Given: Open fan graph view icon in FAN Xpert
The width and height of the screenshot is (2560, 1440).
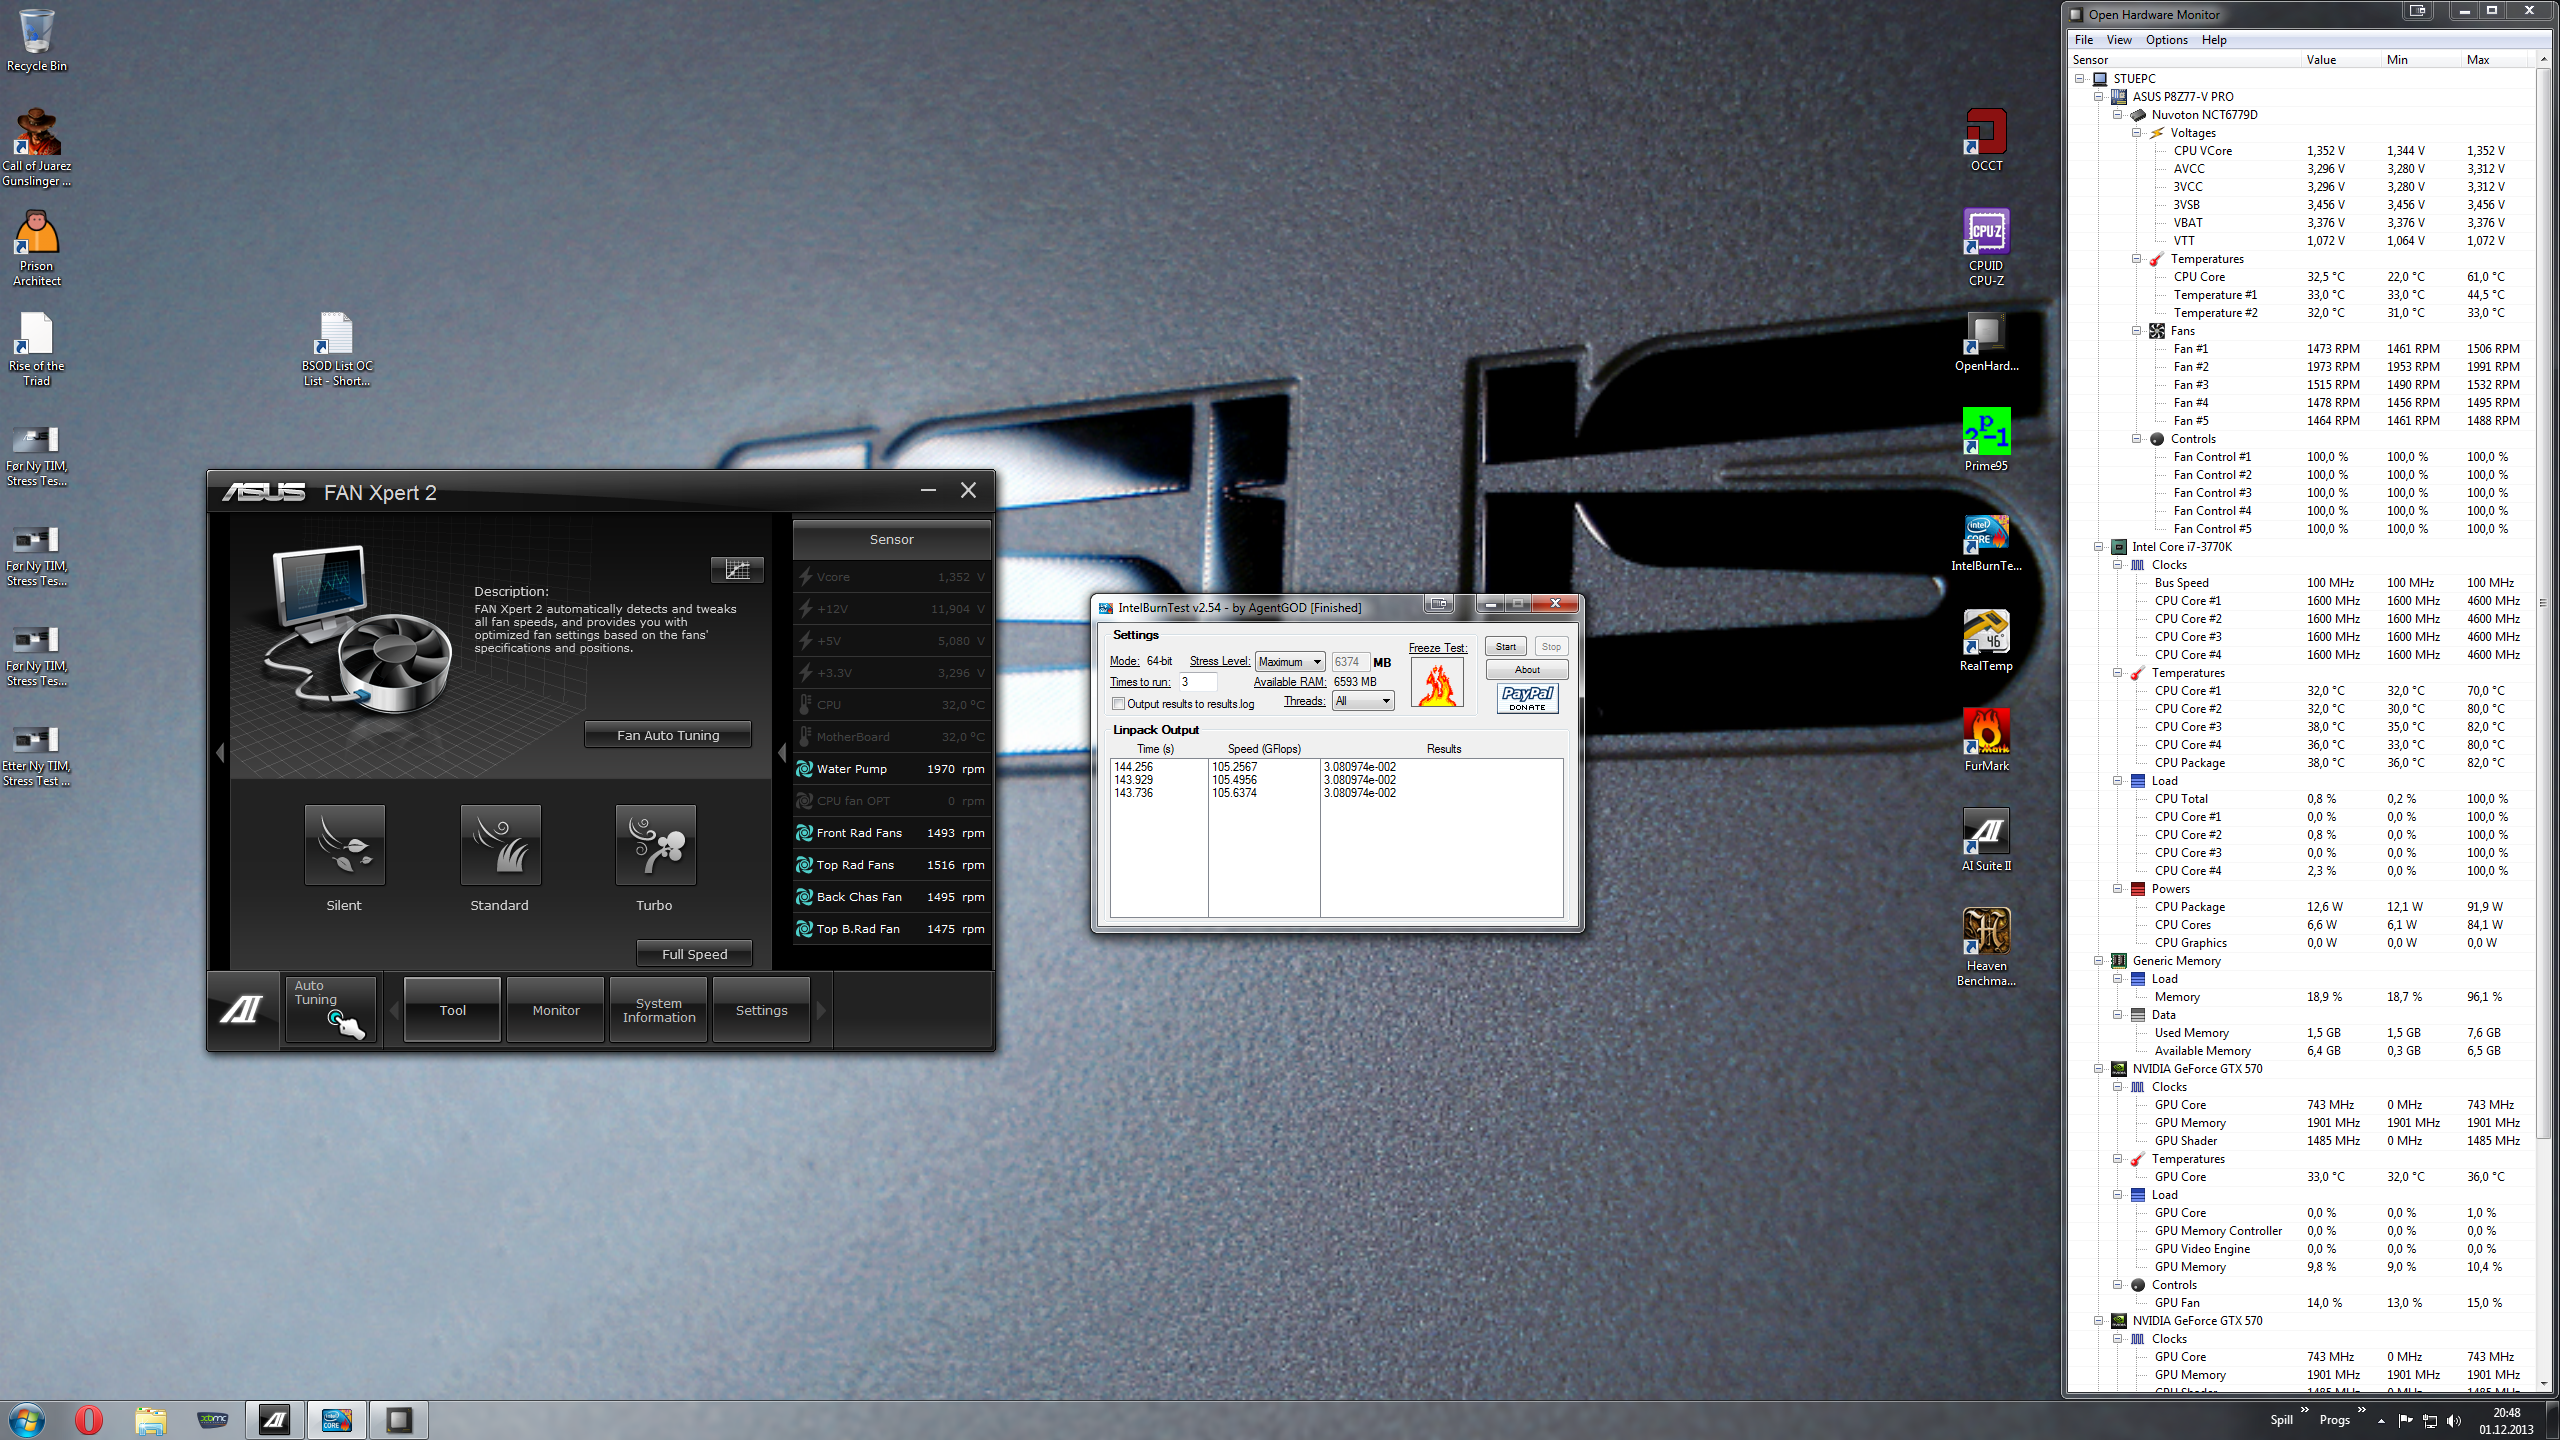Looking at the screenshot, I should (737, 569).
